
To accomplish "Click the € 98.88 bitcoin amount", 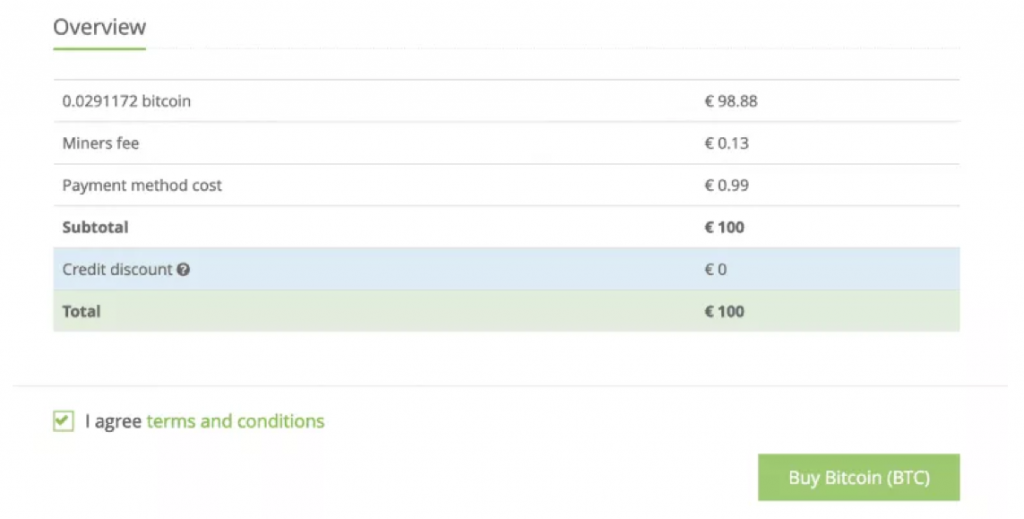I will pos(731,101).
